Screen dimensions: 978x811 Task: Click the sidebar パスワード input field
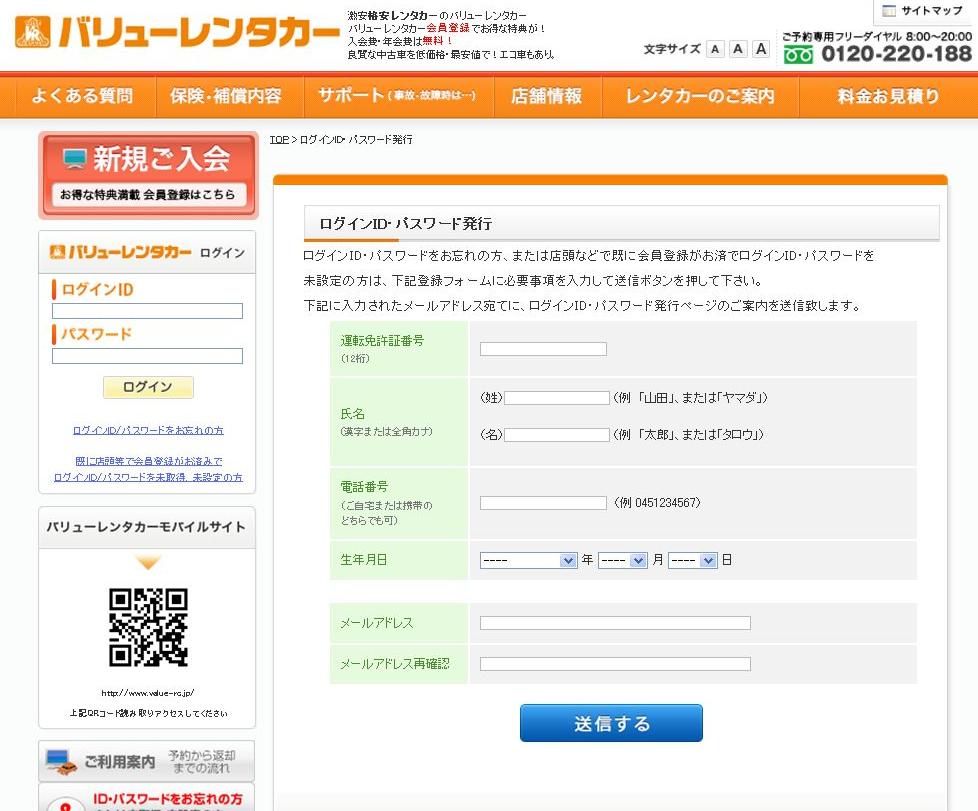(147, 356)
